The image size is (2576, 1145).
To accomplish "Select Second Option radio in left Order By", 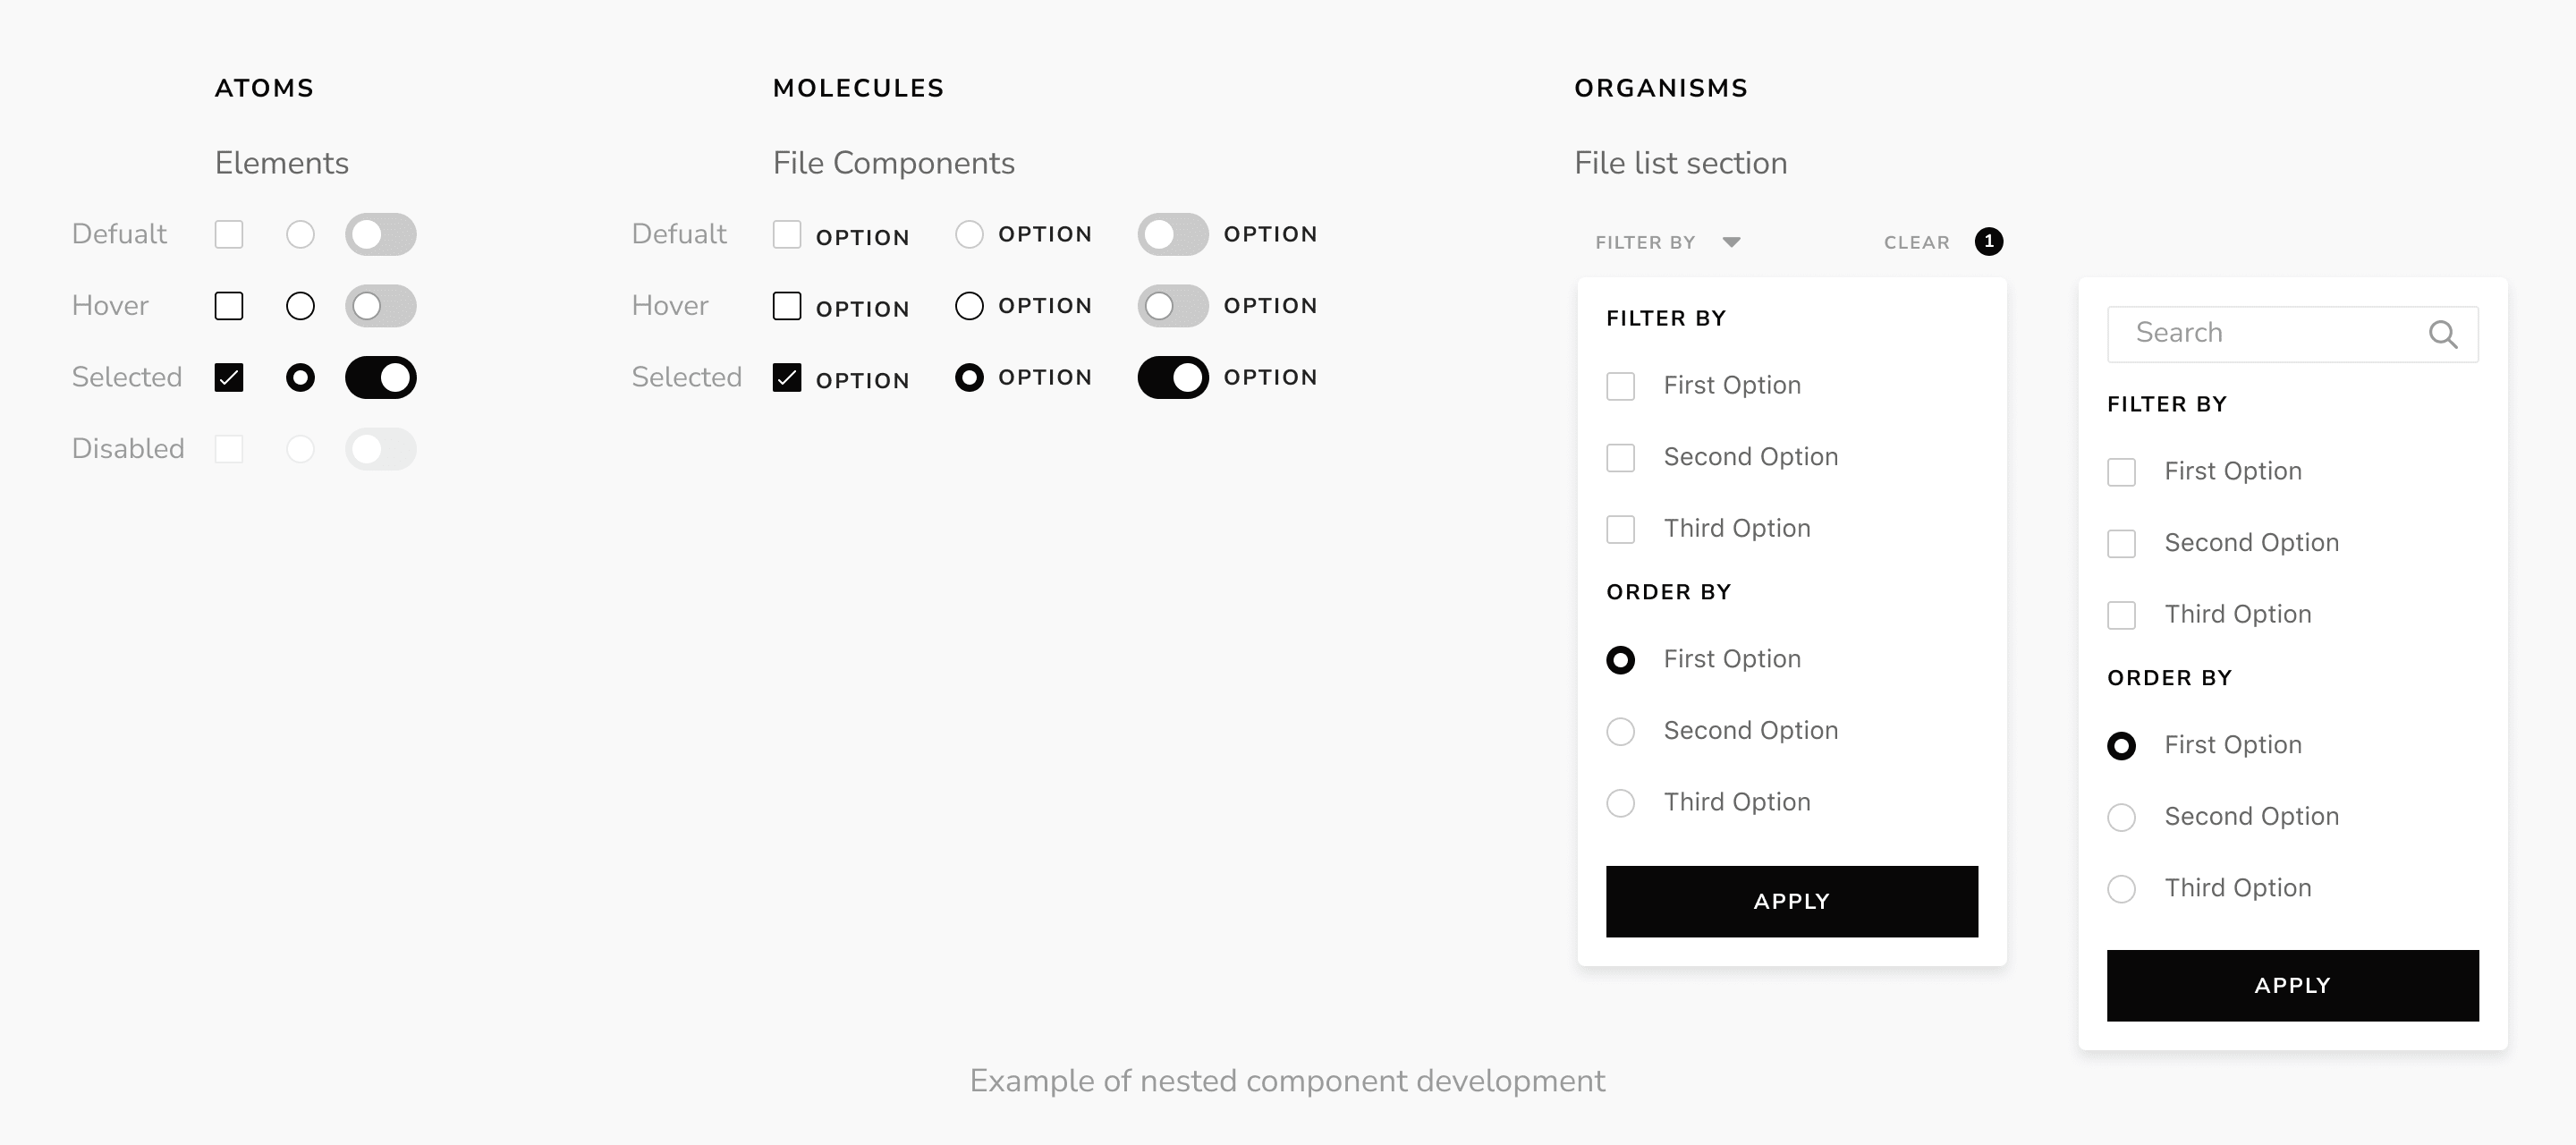I will 1621,732.
